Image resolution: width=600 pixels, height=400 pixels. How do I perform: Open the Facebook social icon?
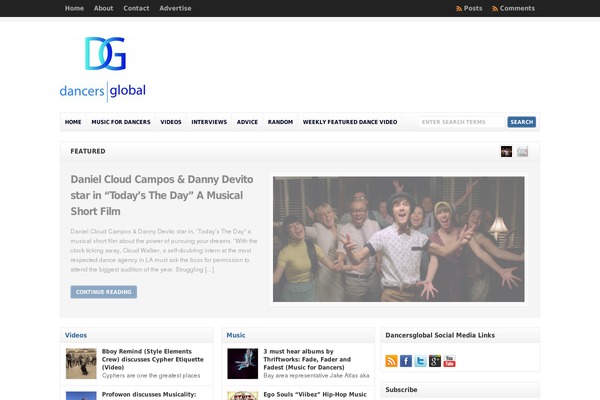406,361
